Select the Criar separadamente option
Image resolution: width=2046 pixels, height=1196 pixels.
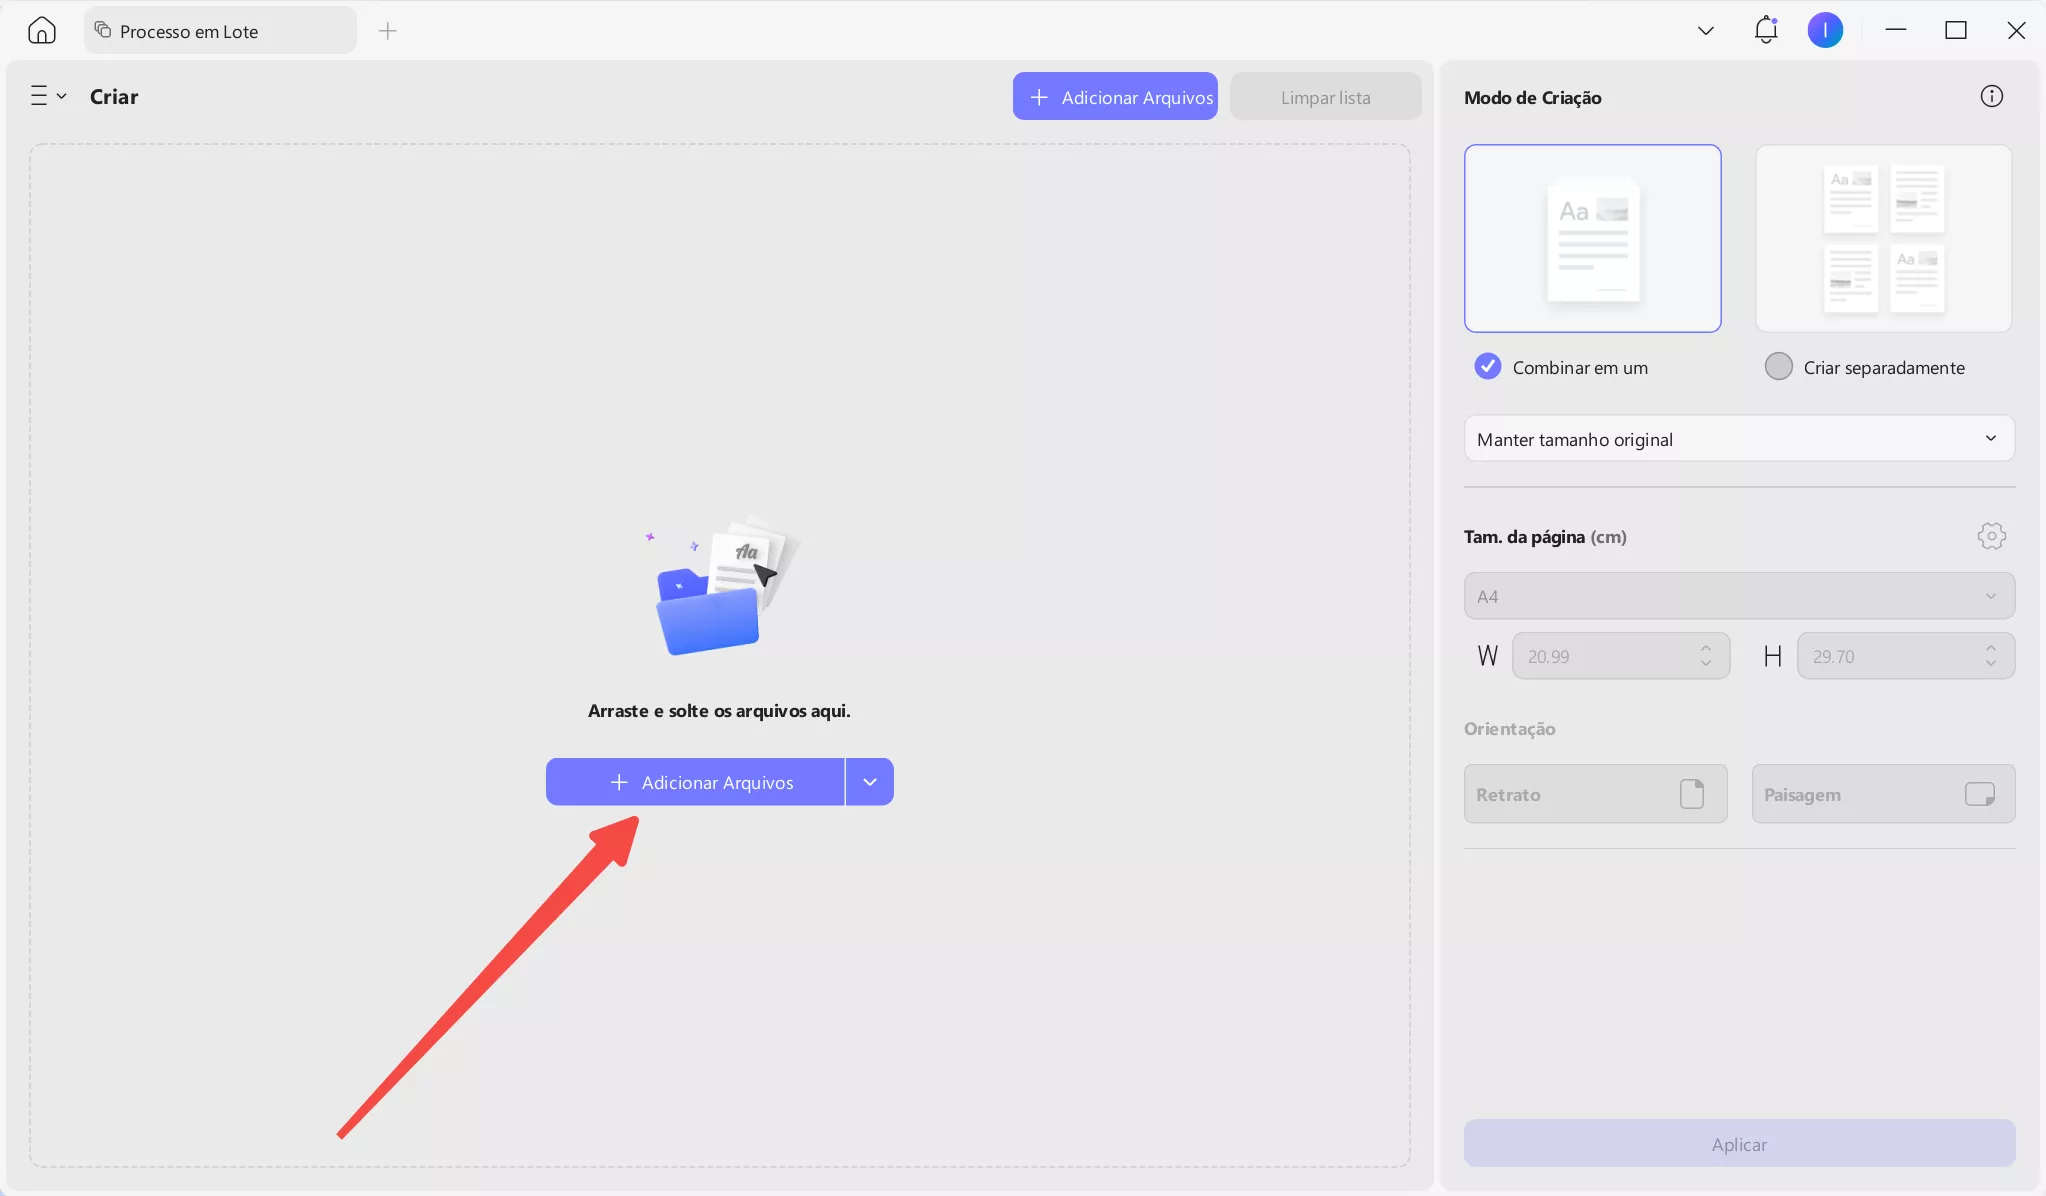[x=1778, y=366]
